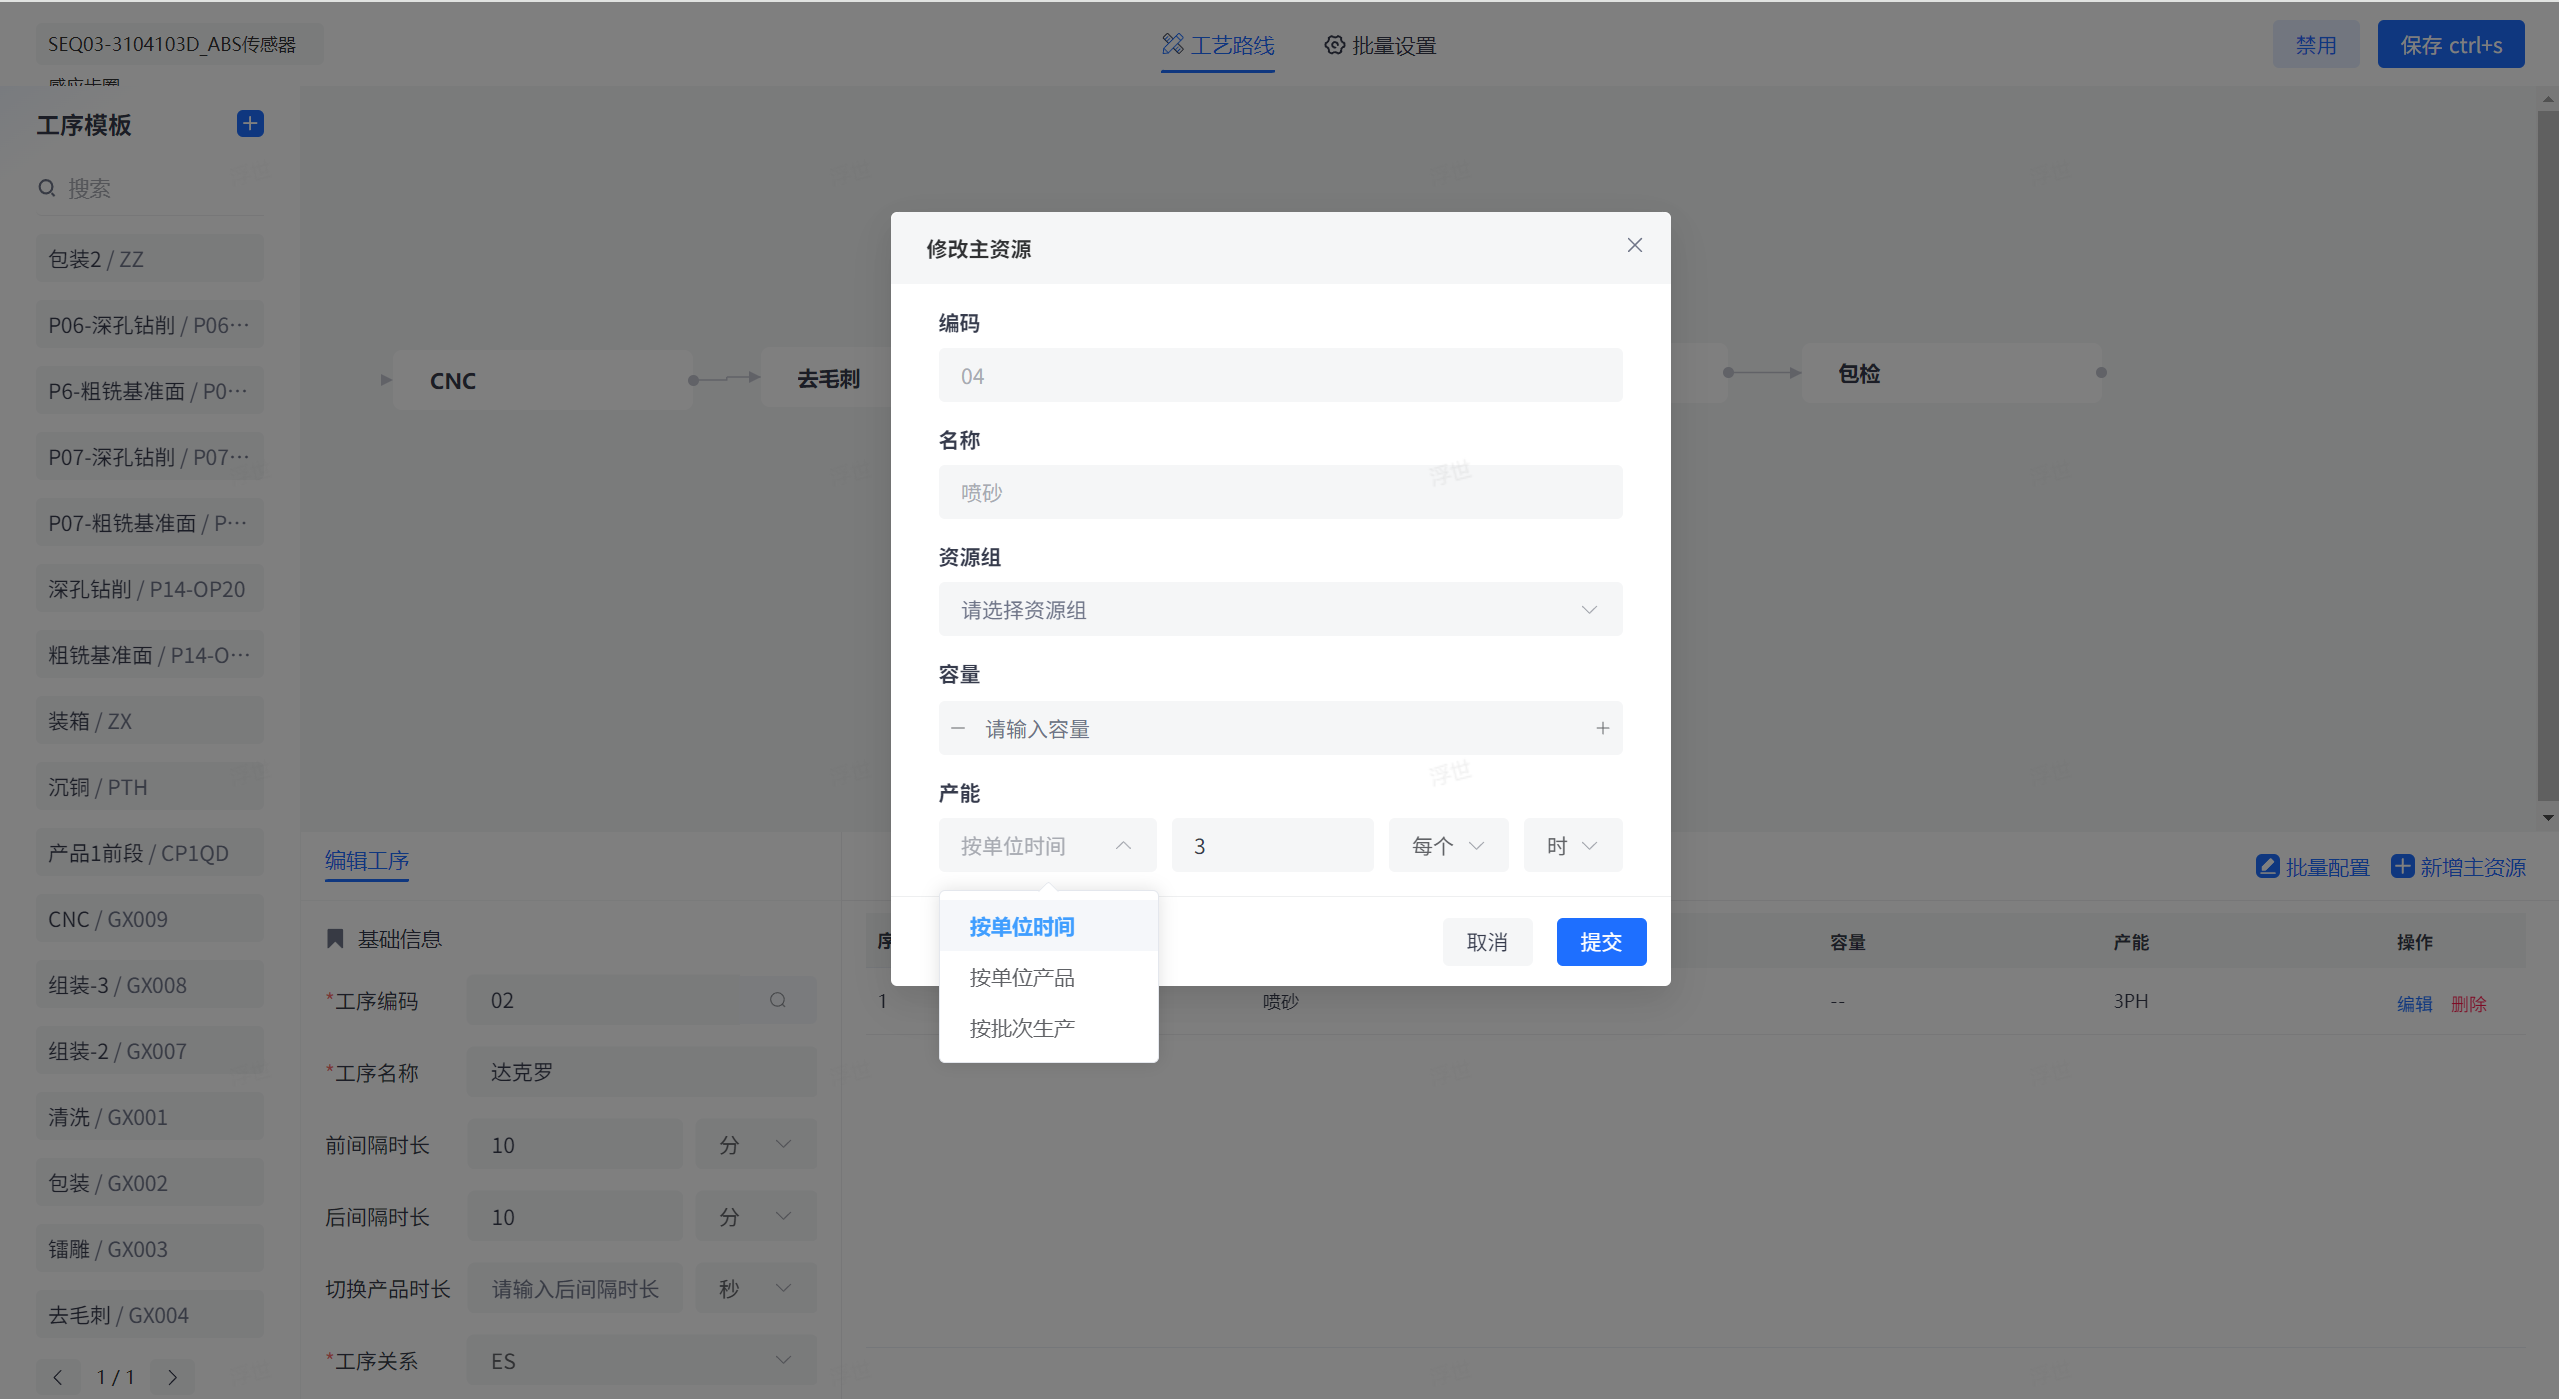
Task: Submit the dialog with the 提交 button
Action: [x=1600, y=941]
